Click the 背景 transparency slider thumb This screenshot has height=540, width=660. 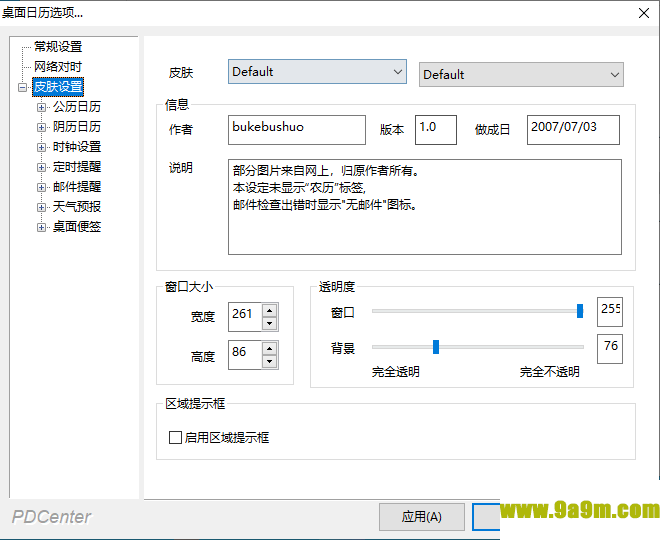coord(436,347)
